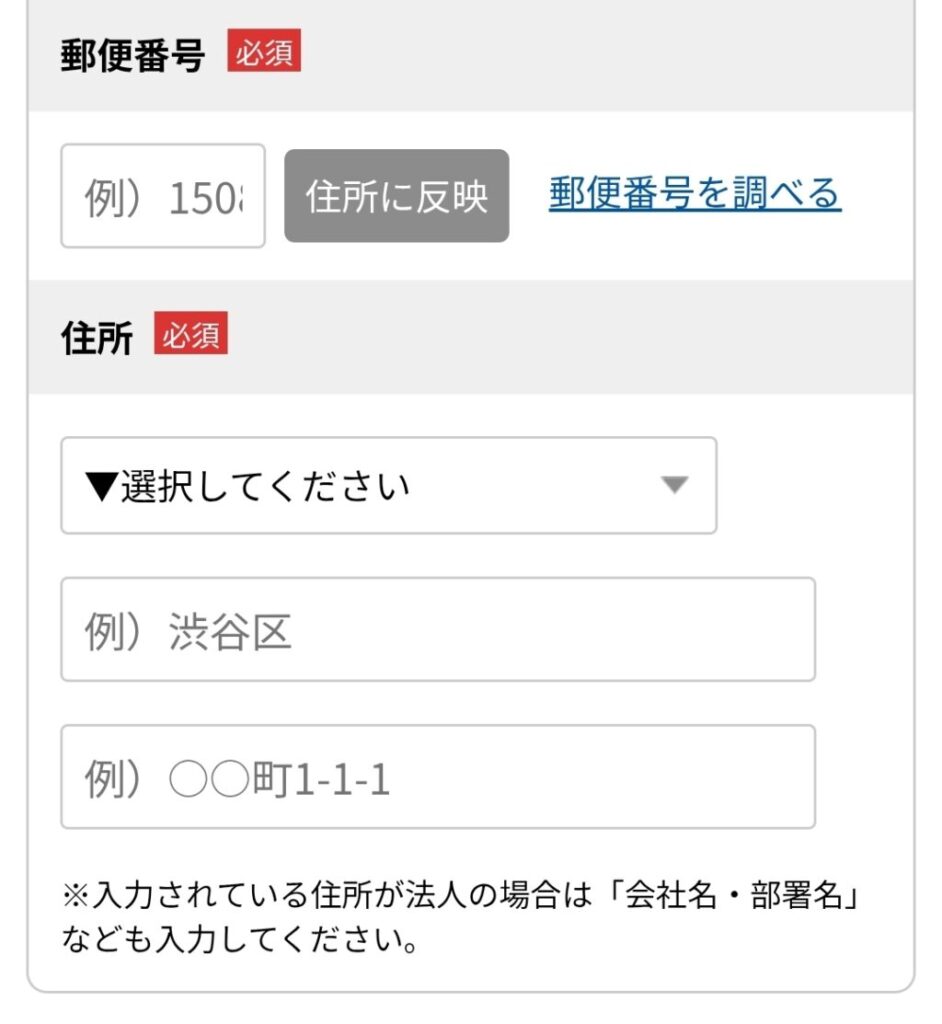Click the 郵便番号 gray section header bar
Screen dimensions: 942x1024
click(600, 56)
